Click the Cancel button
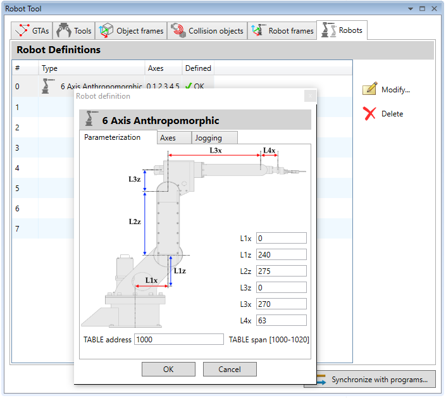The width and height of the screenshot is (446, 398). [230, 369]
